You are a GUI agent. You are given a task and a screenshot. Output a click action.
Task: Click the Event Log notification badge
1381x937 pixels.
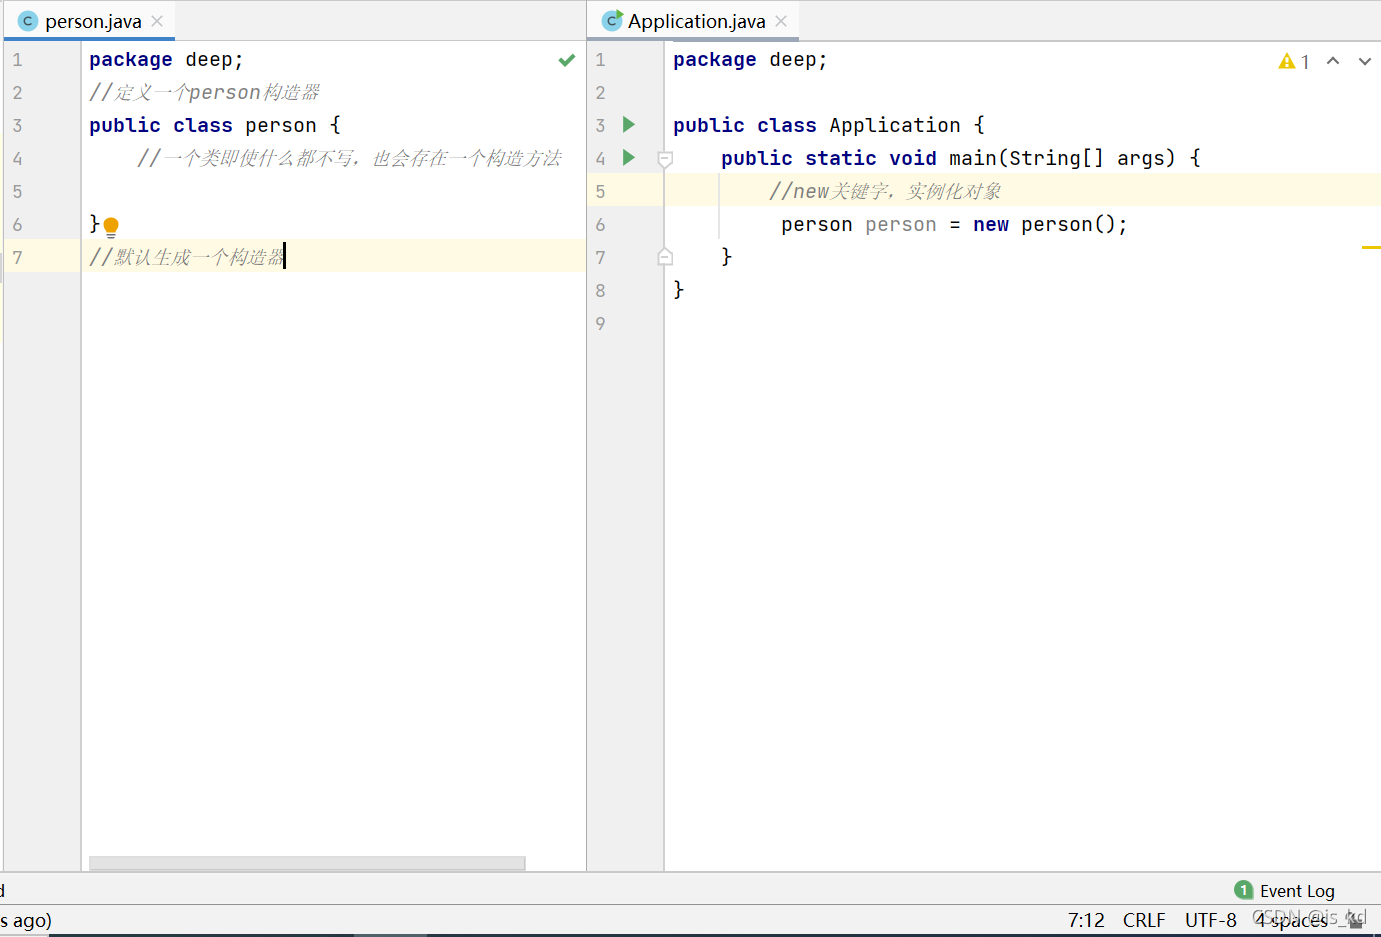(x=1244, y=890)
